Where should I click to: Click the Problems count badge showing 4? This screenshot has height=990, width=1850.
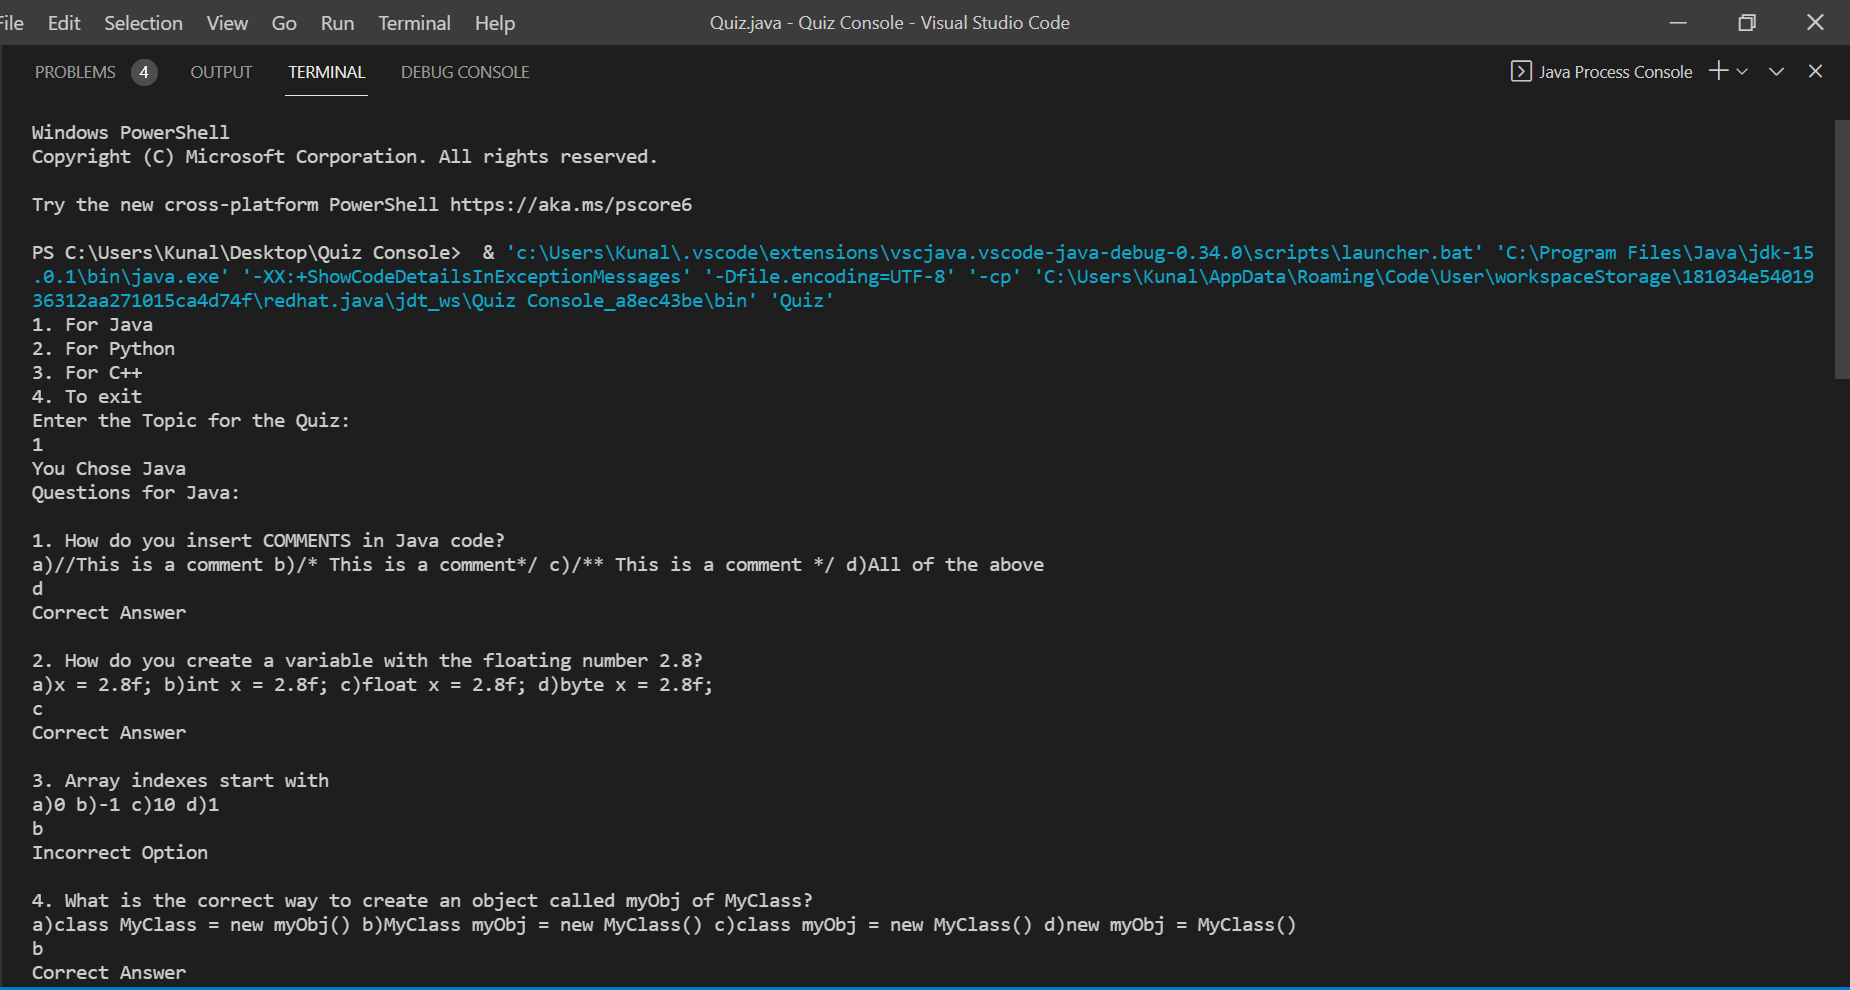[144, 72]
